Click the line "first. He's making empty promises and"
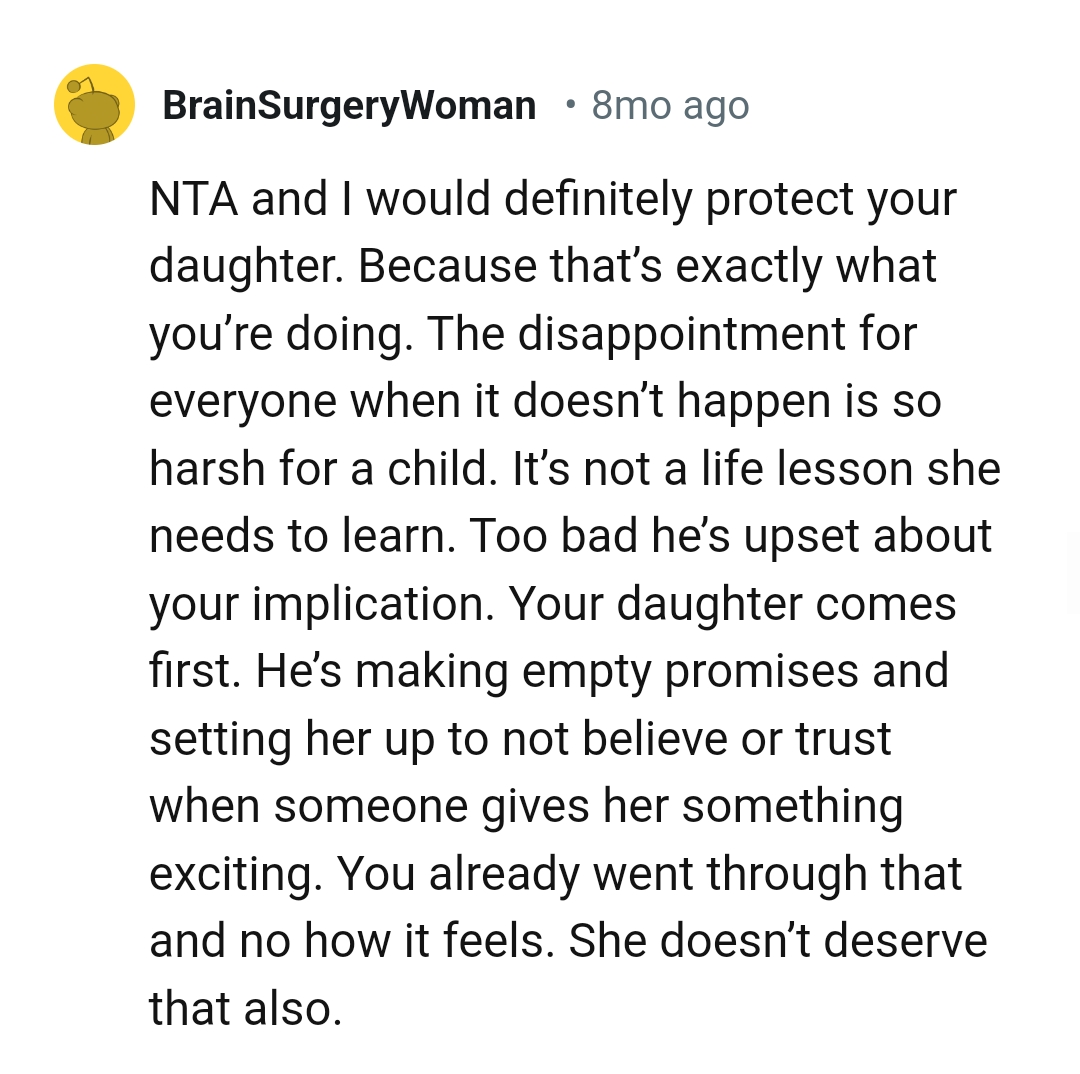 click(548, 672)
